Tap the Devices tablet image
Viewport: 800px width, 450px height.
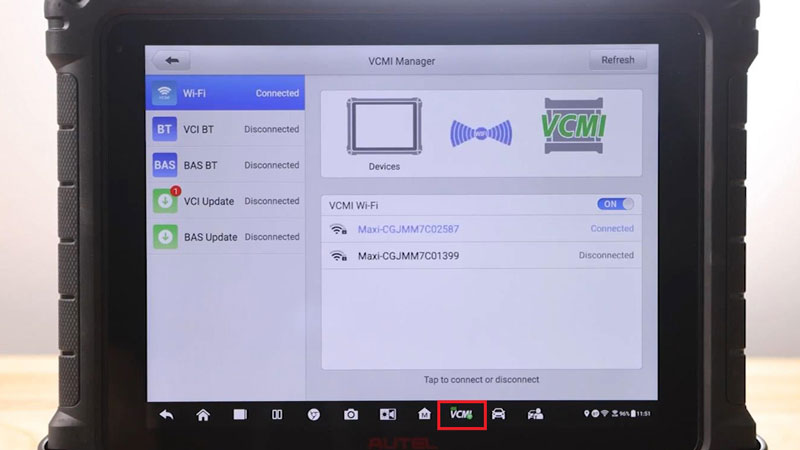tap(384, 127)
